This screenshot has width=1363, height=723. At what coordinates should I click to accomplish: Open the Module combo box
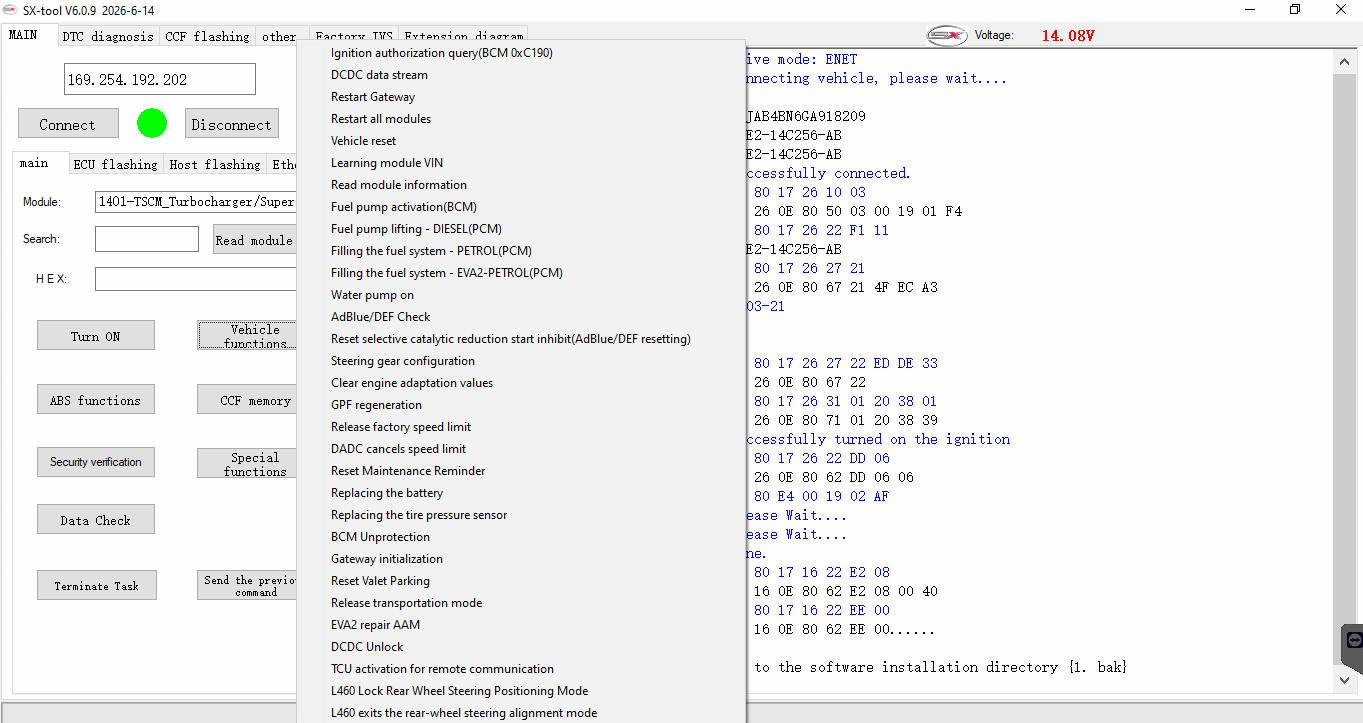pyautogui.click(x=196, y=202)
